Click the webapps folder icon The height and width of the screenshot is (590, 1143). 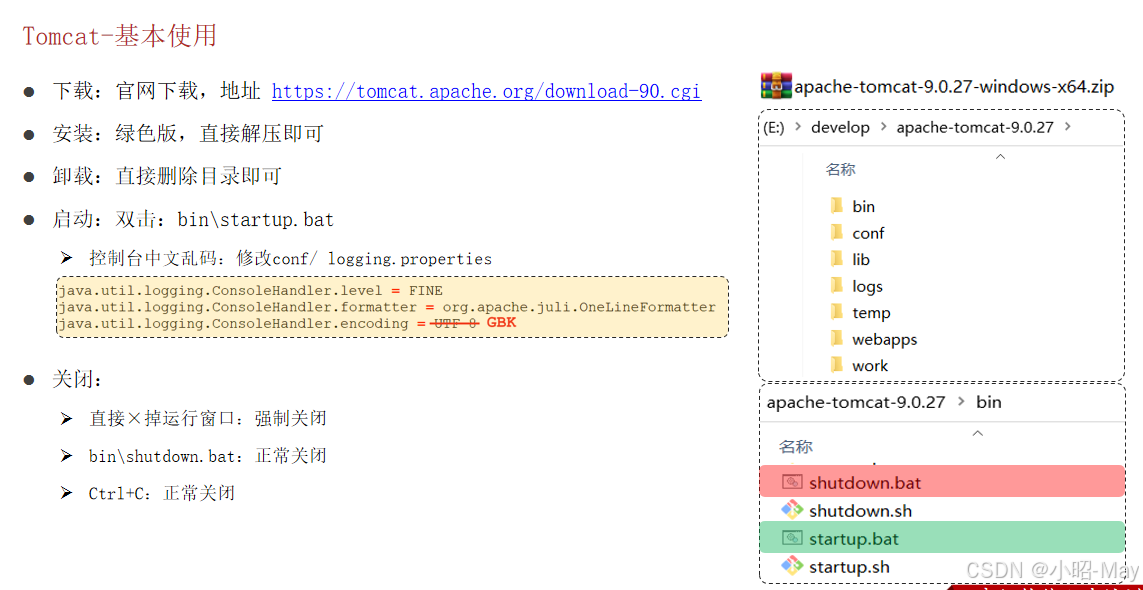pos(837,338)
